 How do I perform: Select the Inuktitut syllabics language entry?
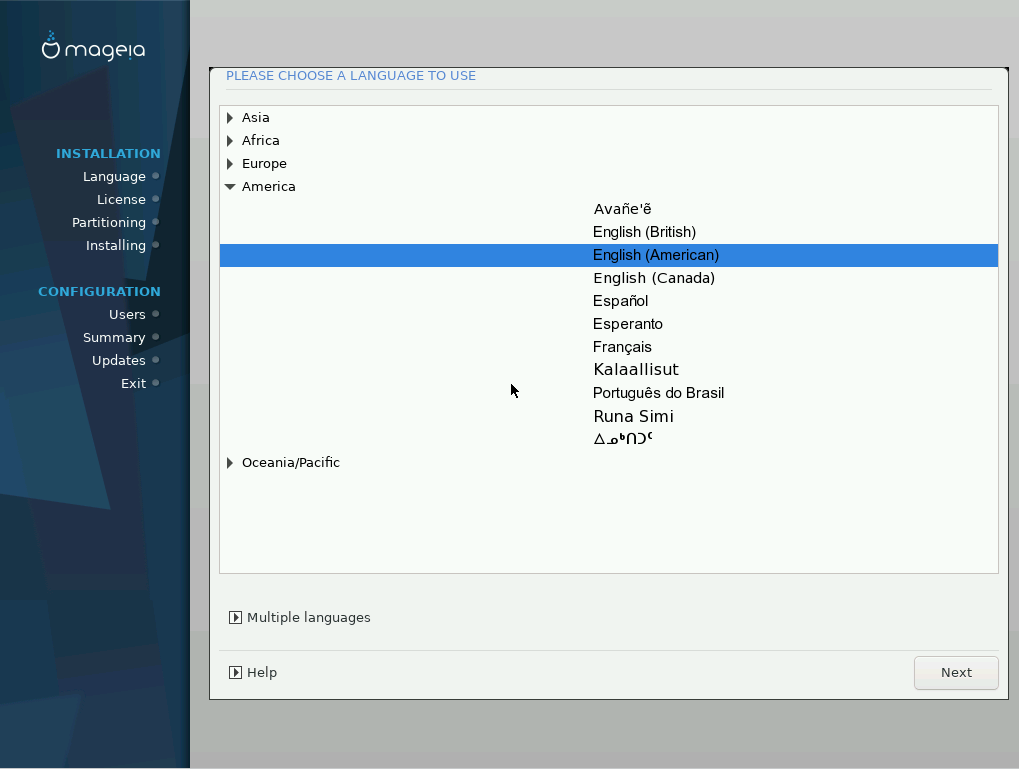click(622, 439)
